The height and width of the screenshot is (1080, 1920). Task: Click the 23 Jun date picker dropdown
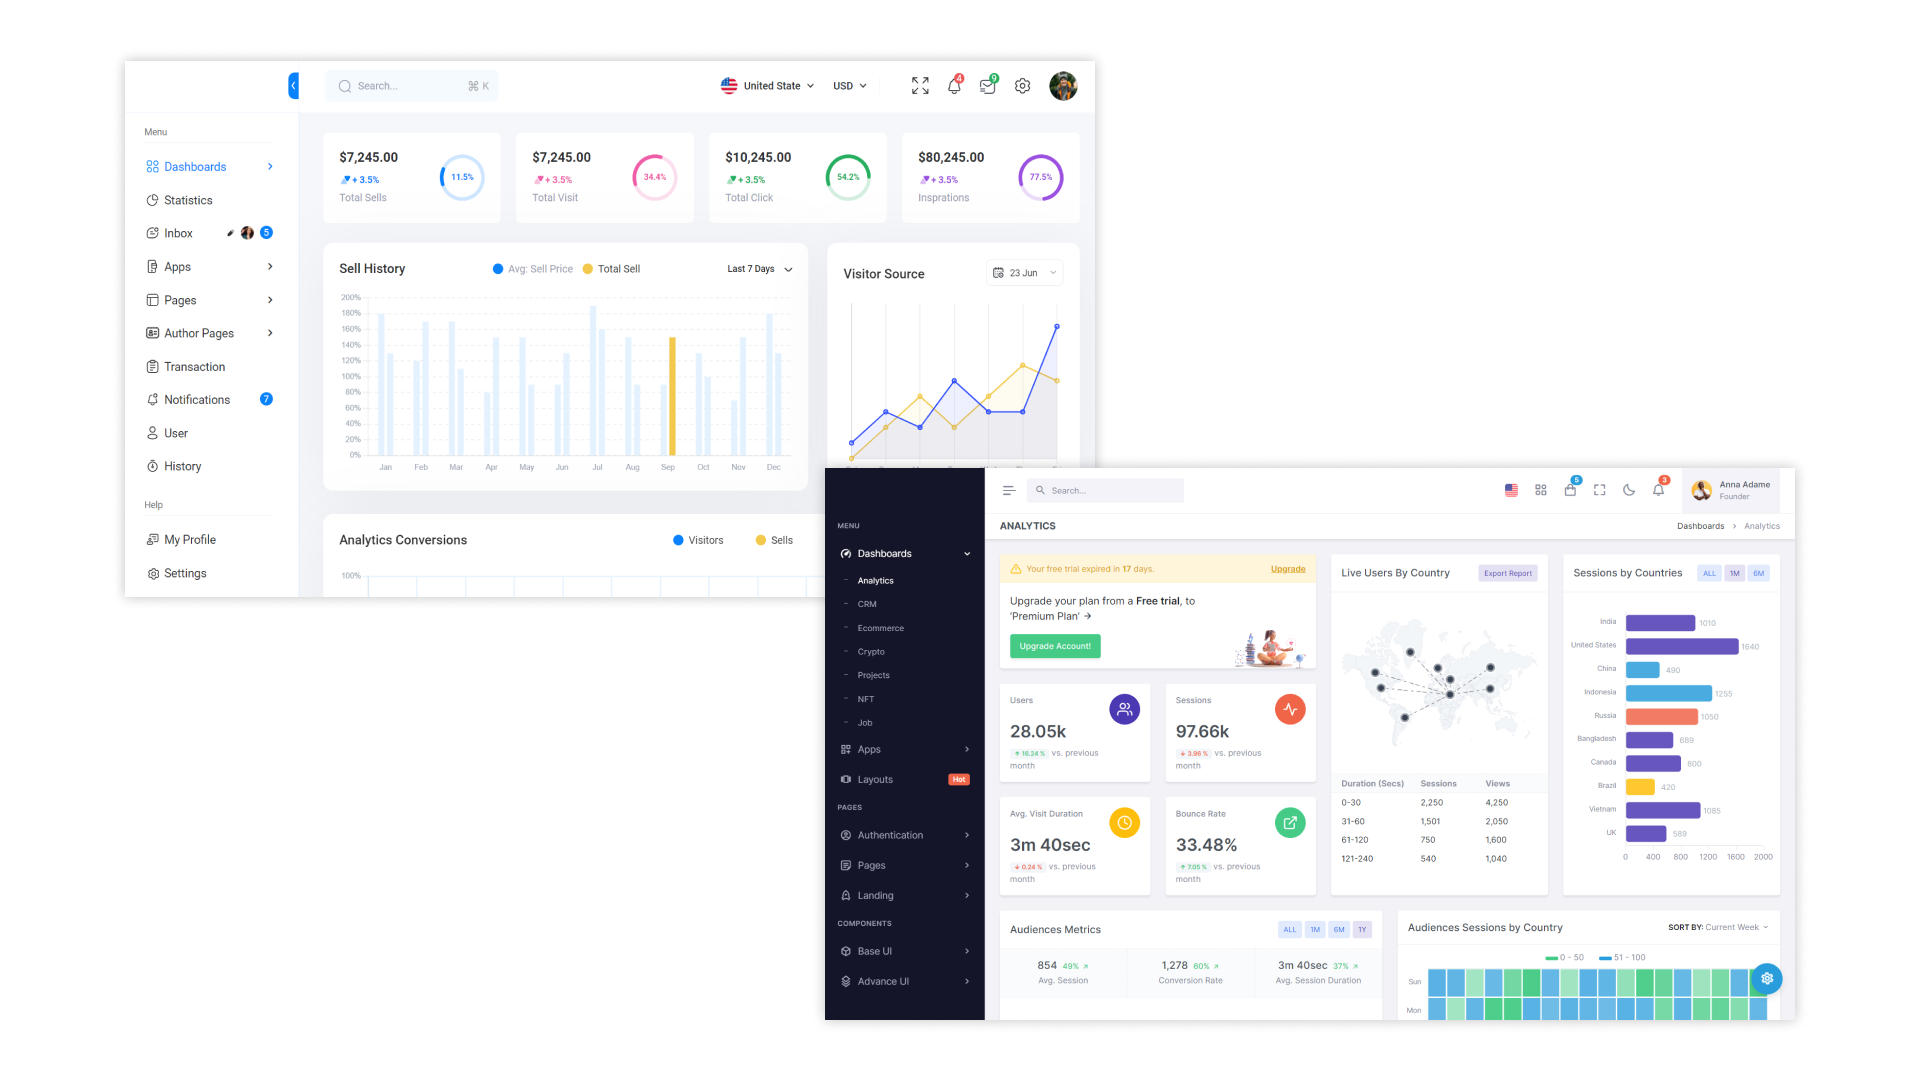point(1027,273)
